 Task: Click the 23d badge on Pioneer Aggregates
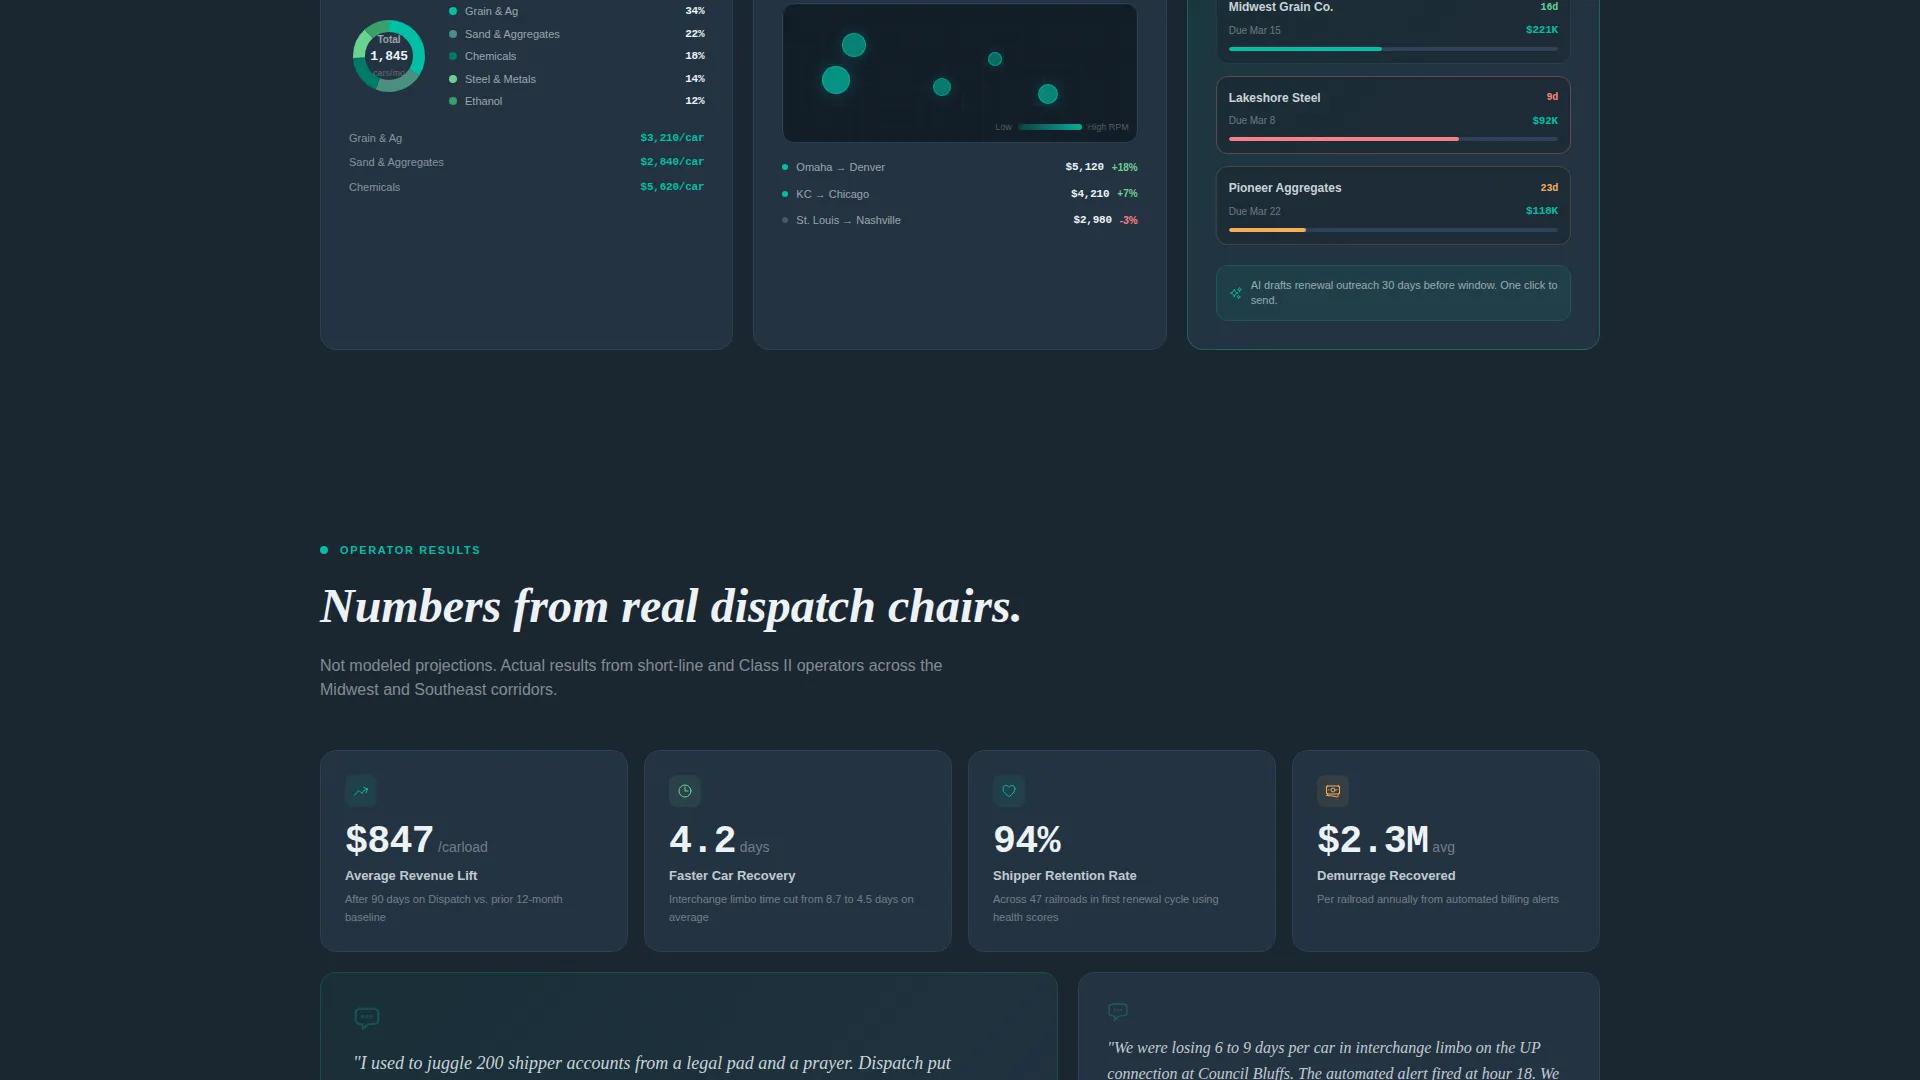coord(1549,188)
